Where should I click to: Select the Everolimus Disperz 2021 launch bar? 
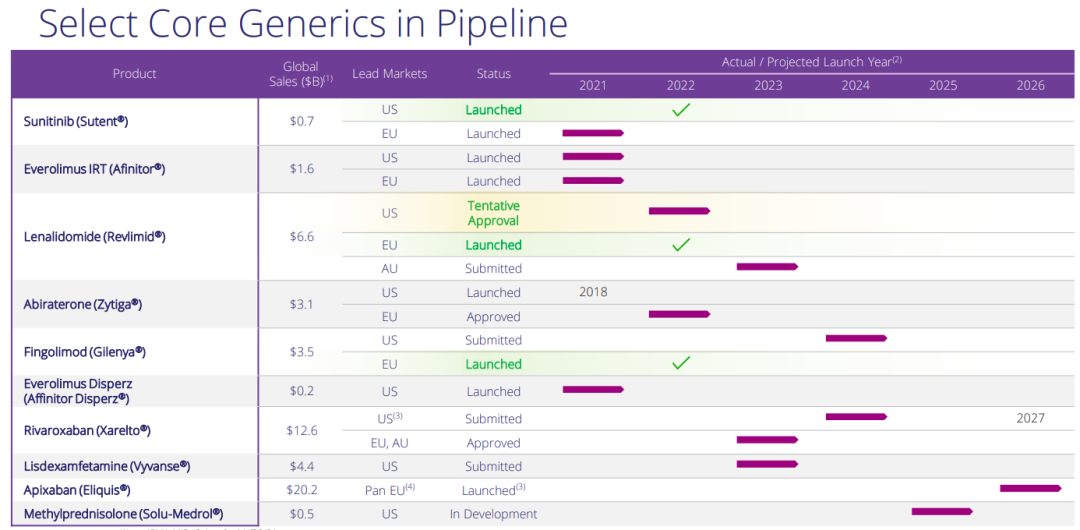(593, 389)
